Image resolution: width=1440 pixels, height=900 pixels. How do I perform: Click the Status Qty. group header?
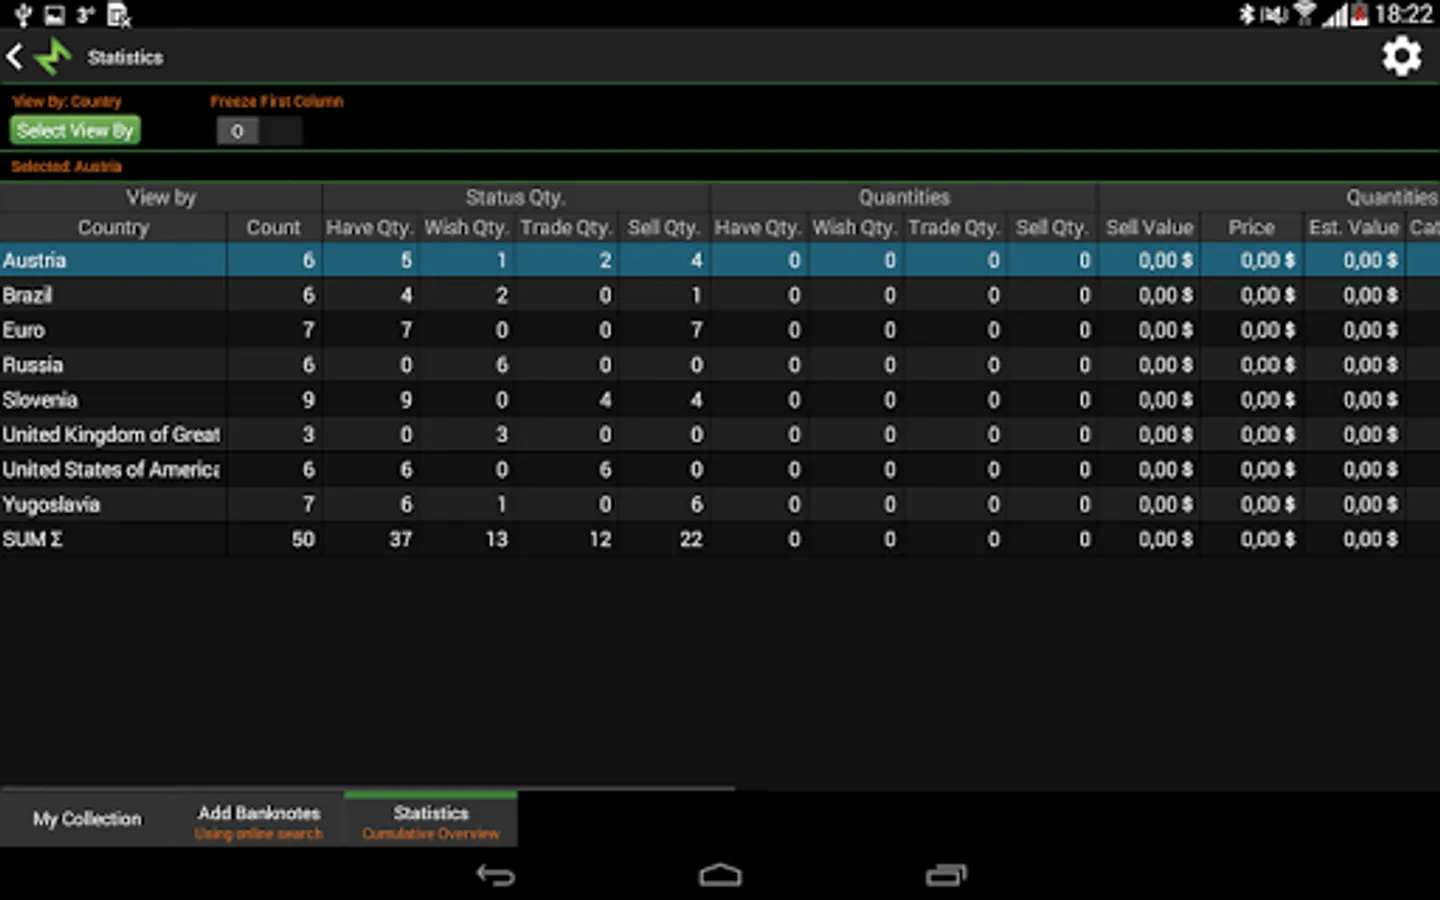pyautogui.click(x=515, y=197)
